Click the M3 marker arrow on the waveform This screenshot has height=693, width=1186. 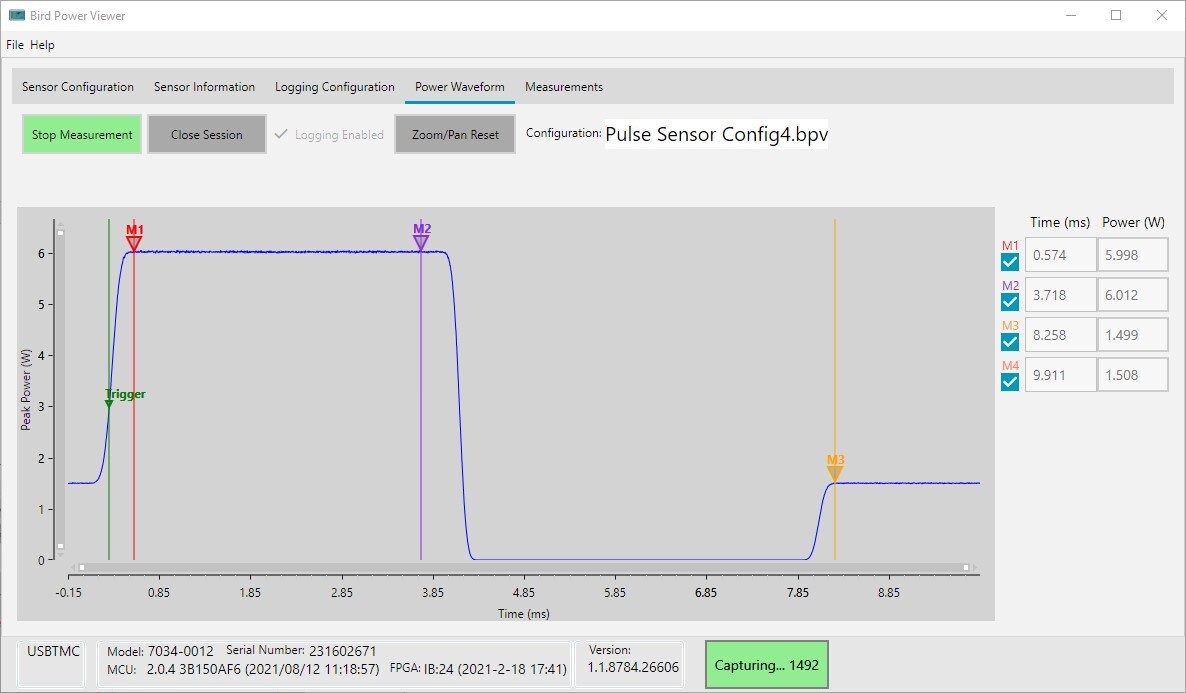[835, 470]
